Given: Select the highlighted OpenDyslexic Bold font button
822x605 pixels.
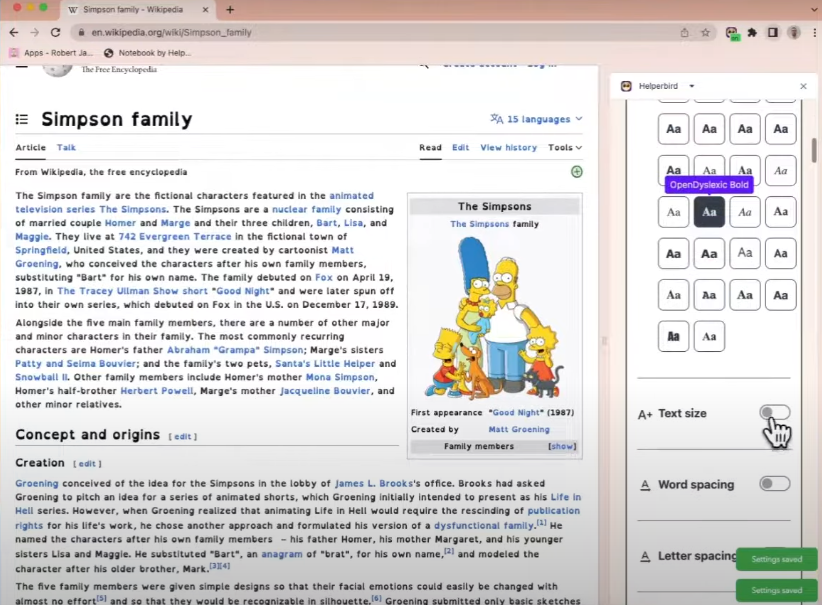Looking at the screenshot, I should point(709,212).
